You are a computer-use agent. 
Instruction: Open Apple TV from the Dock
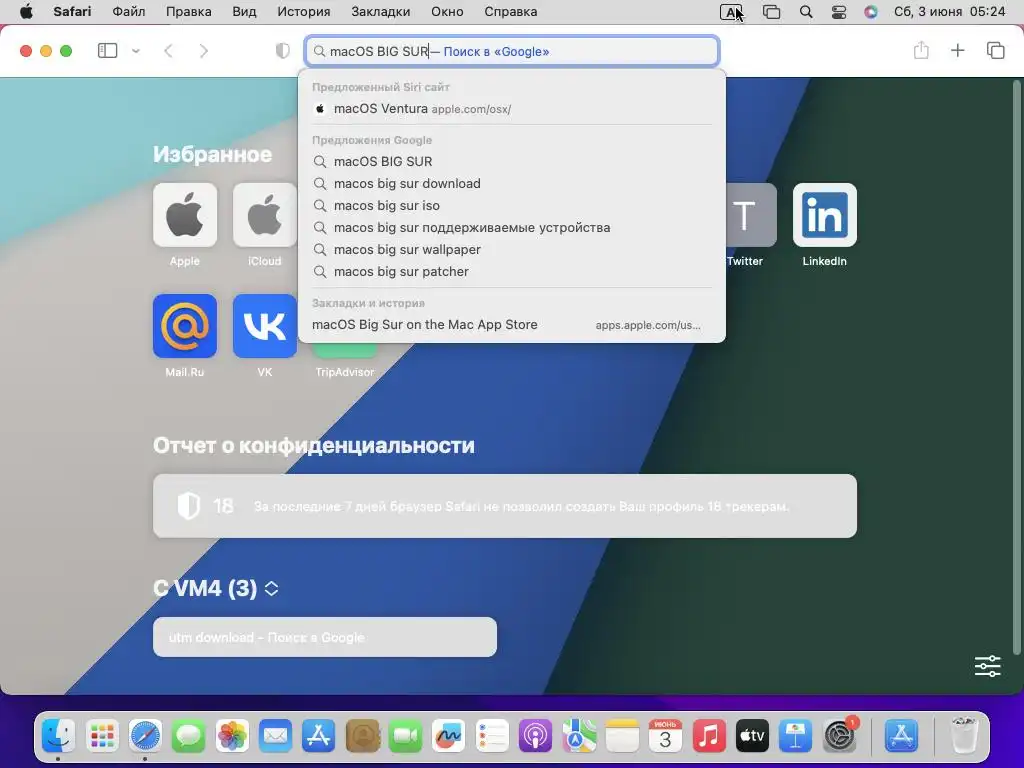coord(752,736)
